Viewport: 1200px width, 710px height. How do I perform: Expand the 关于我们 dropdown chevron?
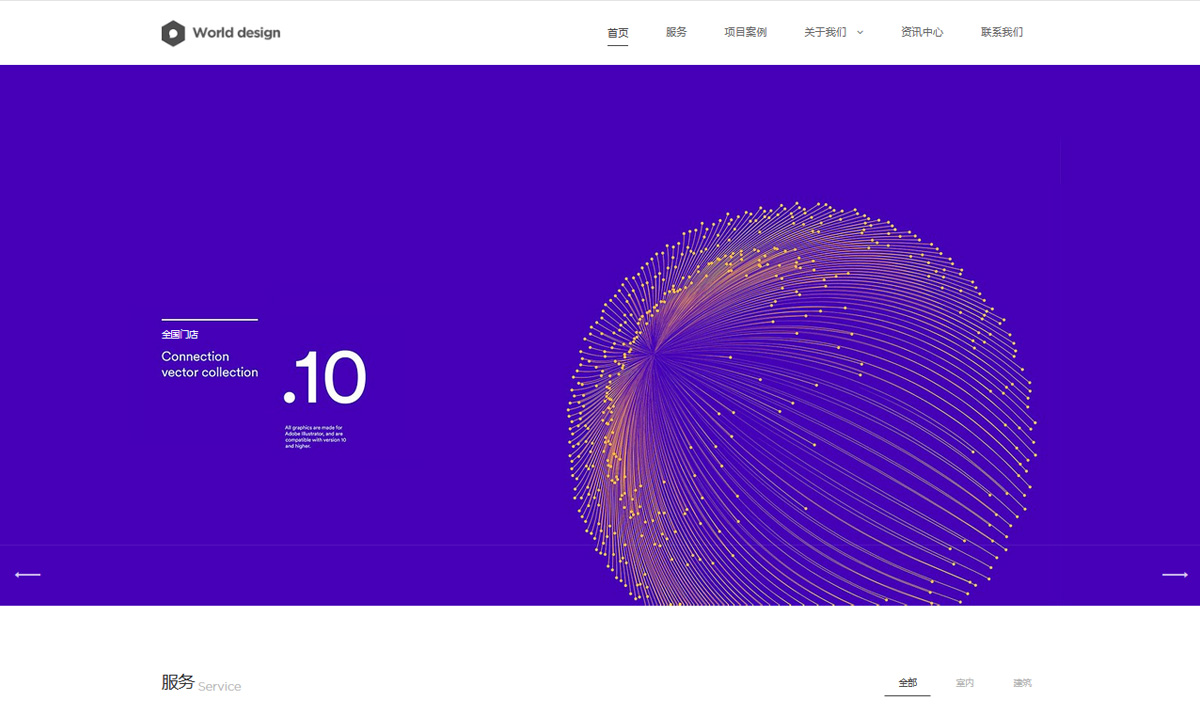coord(860,33)
